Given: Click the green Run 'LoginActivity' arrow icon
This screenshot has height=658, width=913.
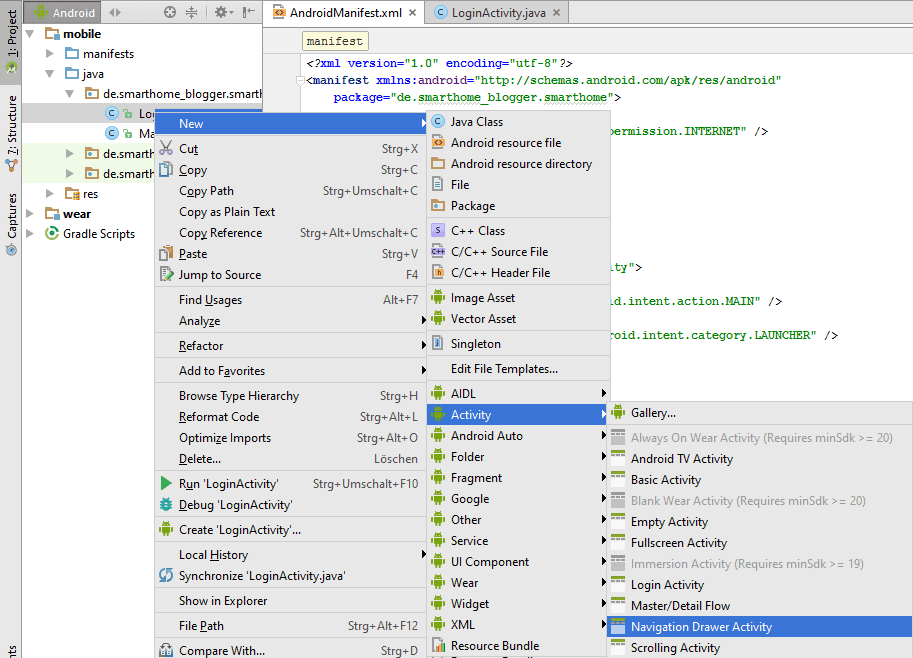Looking at the screenshot, I should coord(166,483).
